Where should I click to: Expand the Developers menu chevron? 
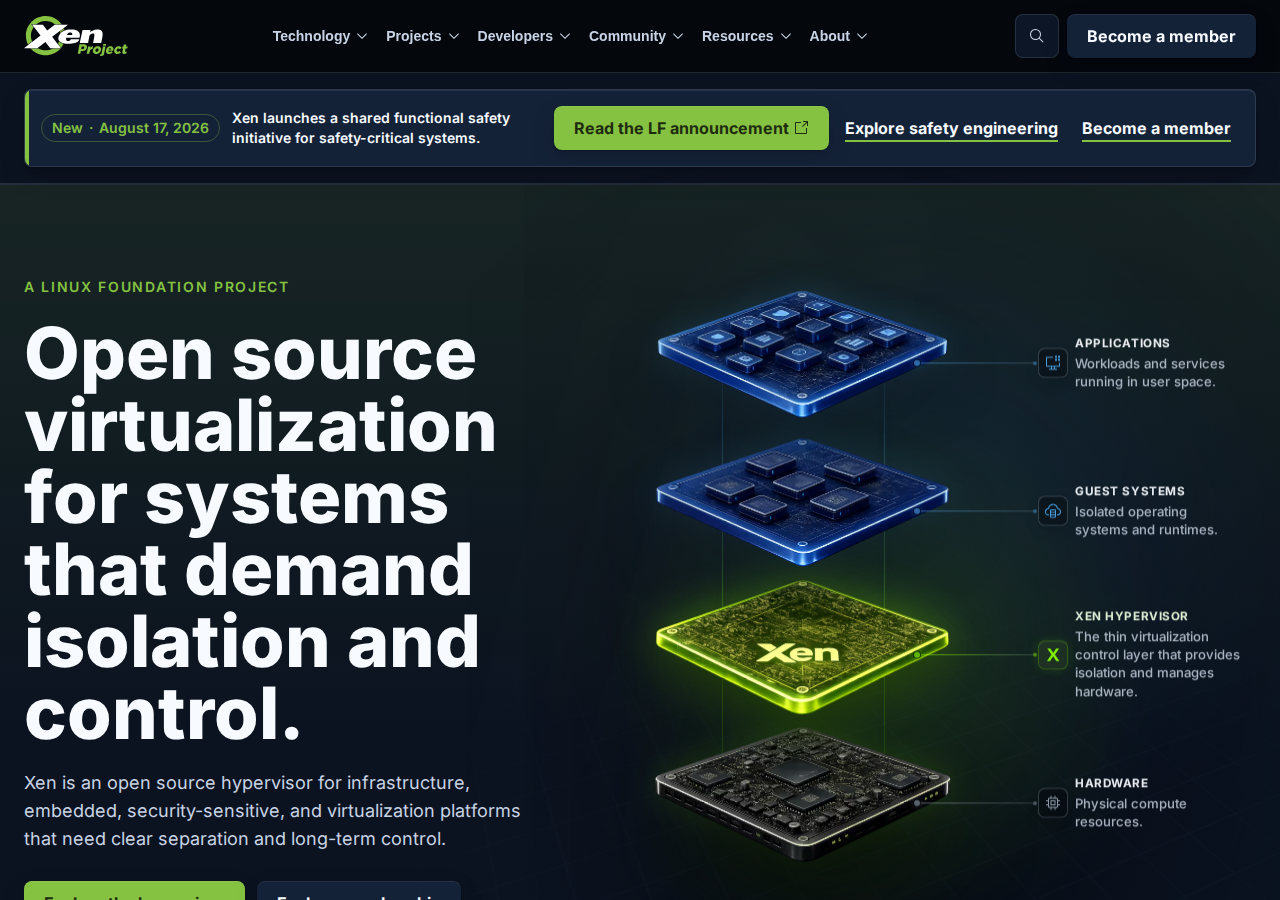(x=565, y=36)
